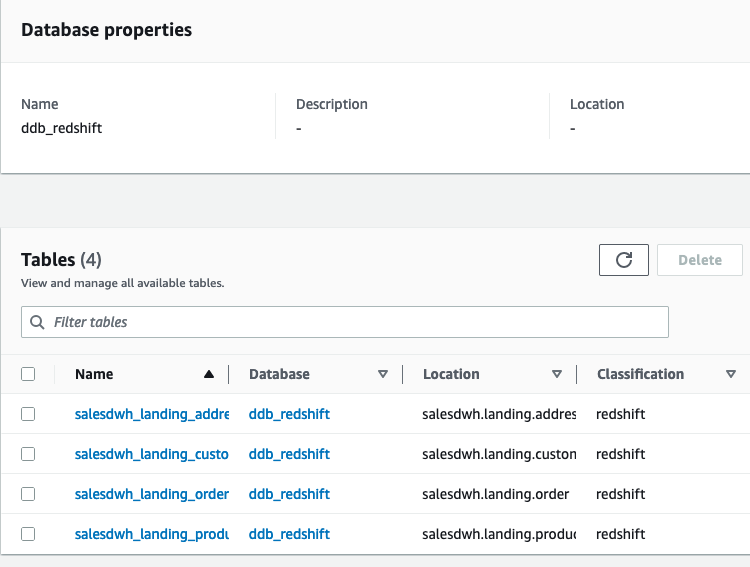Open the Database column sort arrow
Viewport: 750px width, 567px height.
point(383,374)
